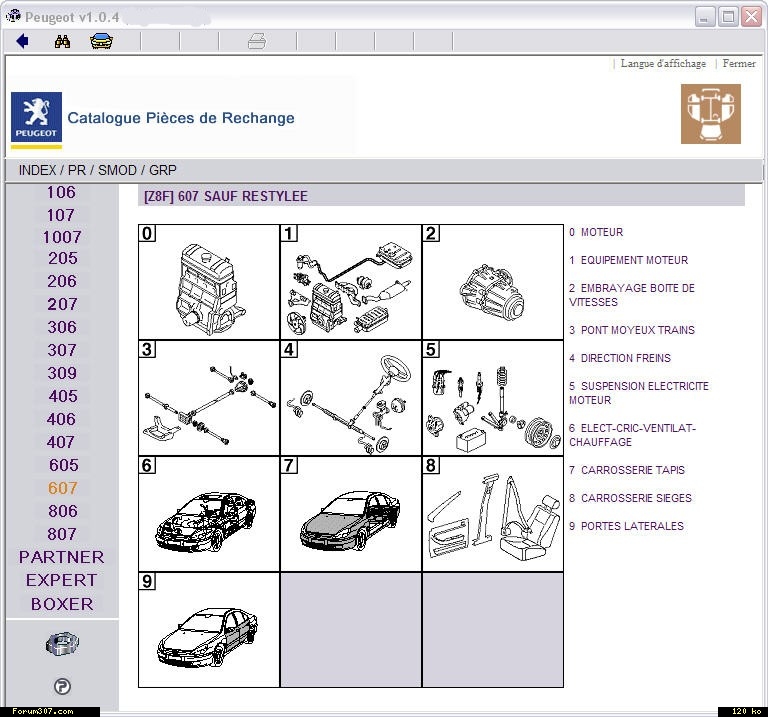The width and height of the screenshot is (768, 717).
Task: Open group 3 axle and hubs thumbnail
Action: point(209,398)
